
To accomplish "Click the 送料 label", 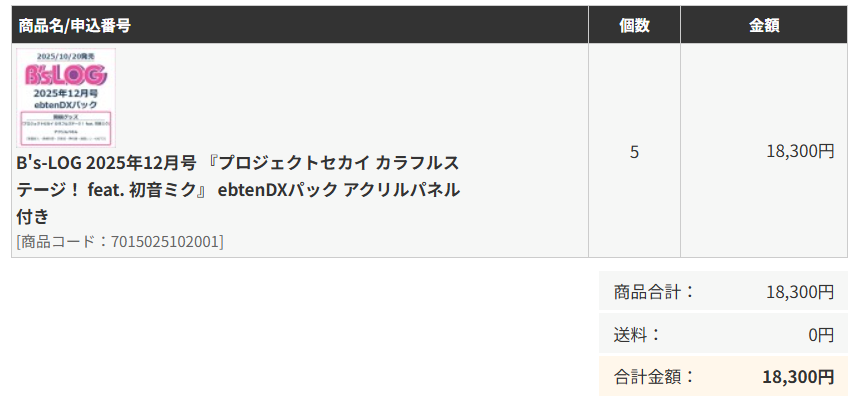I will click(637, 335).
